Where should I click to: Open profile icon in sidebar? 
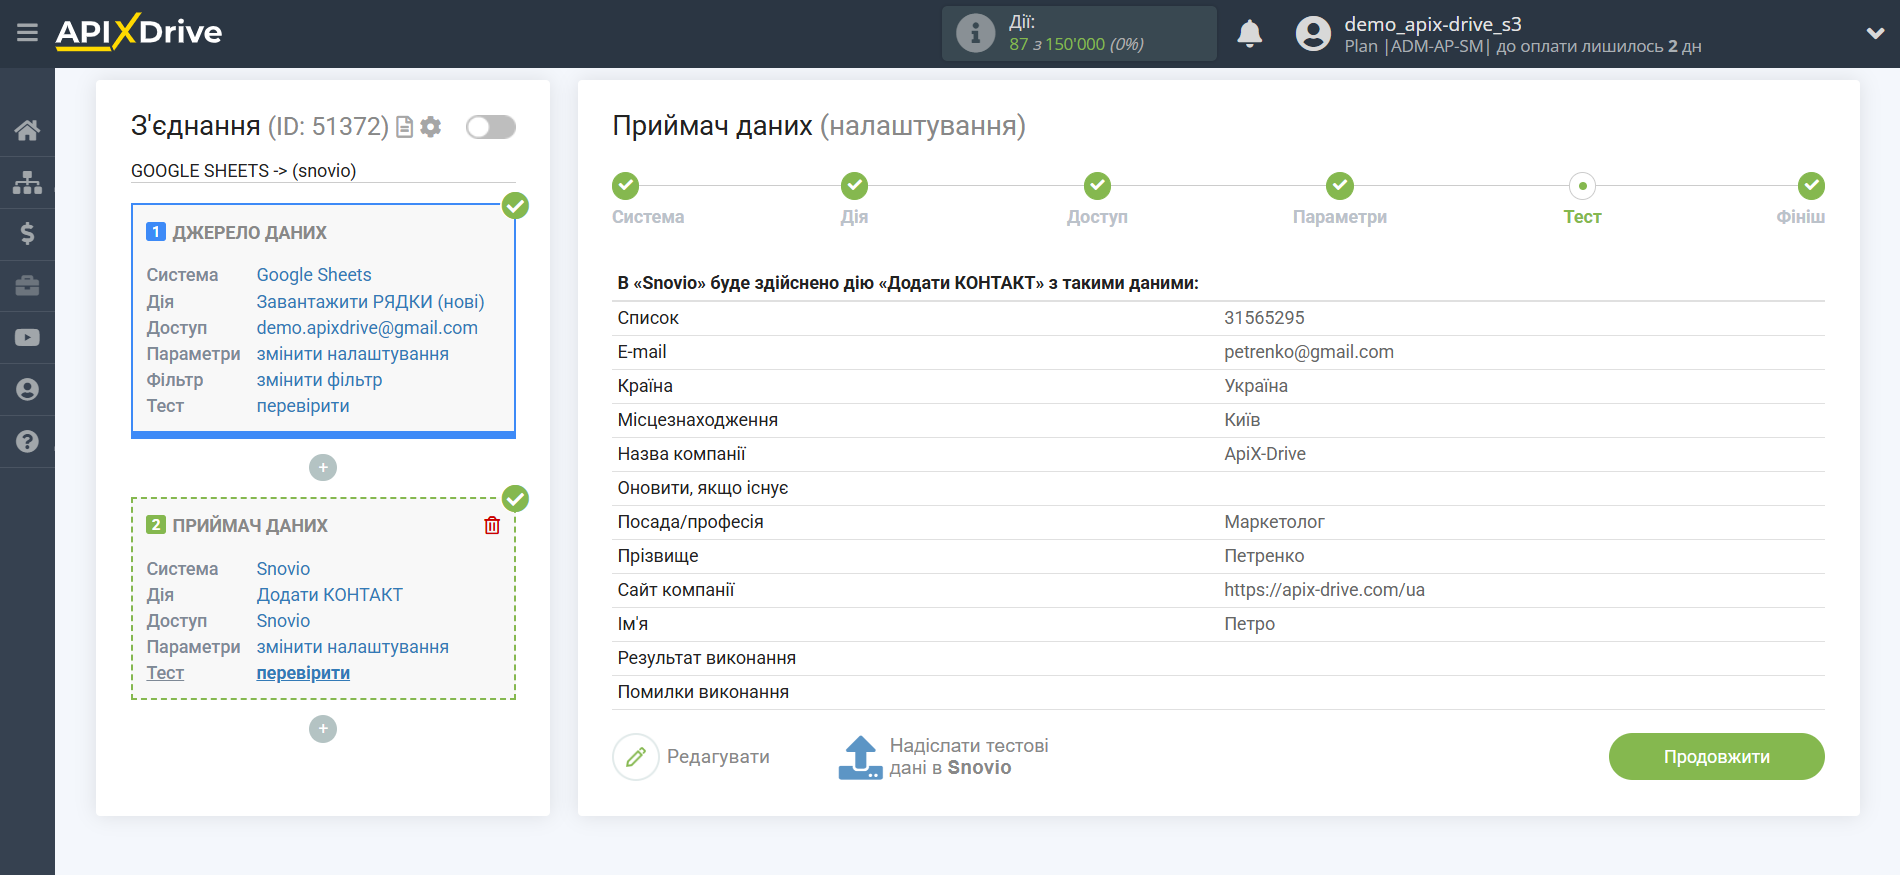point(27,390)
